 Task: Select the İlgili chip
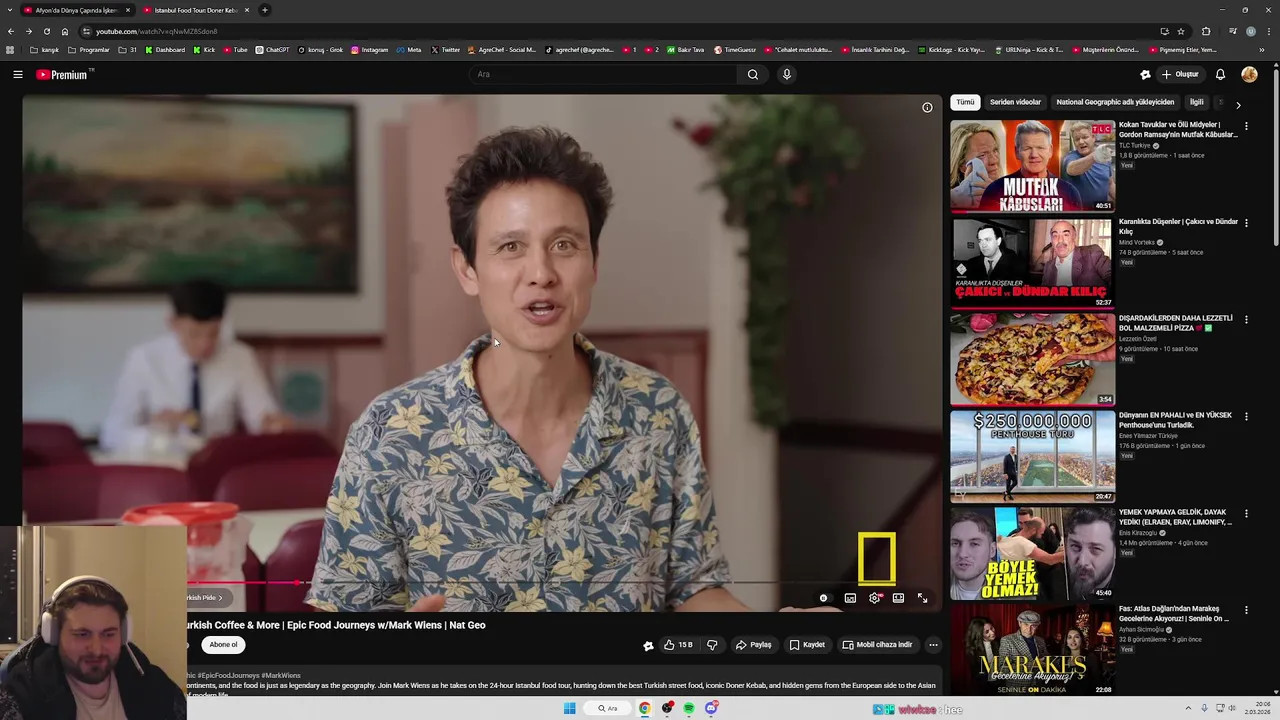pos(1196,102)
